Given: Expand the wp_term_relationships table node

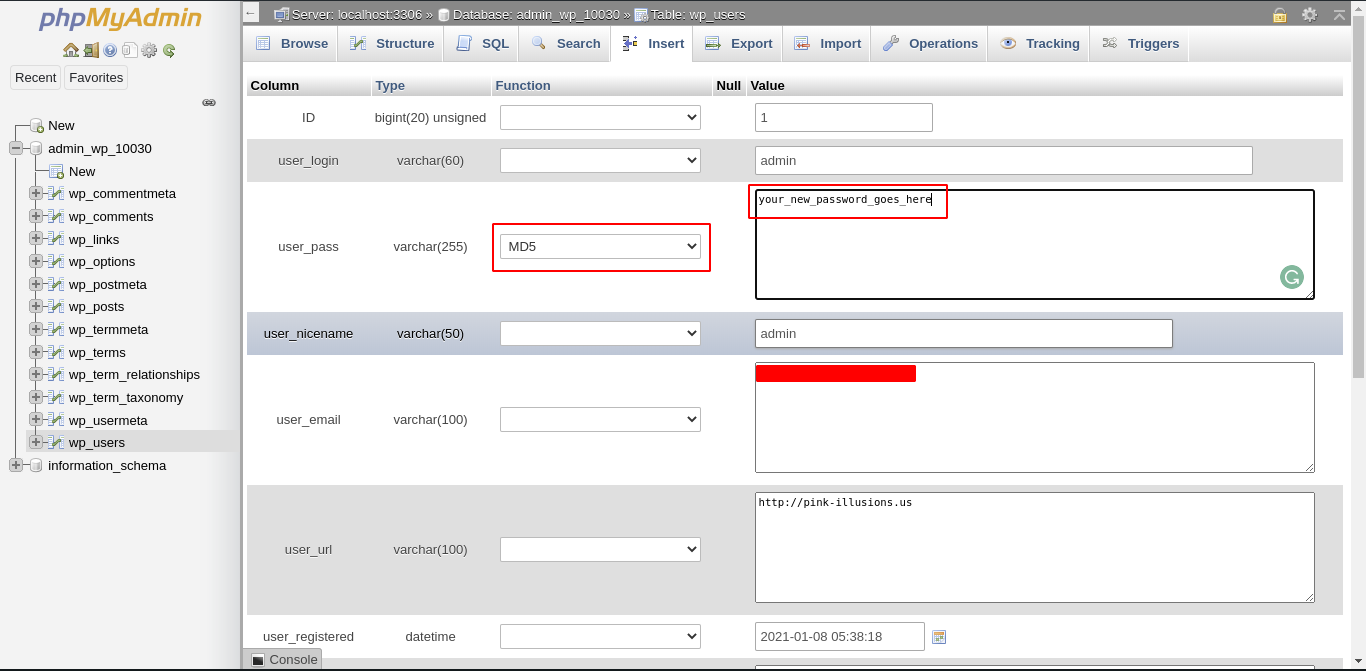Looking at the screenshot, I should (36, 374).
